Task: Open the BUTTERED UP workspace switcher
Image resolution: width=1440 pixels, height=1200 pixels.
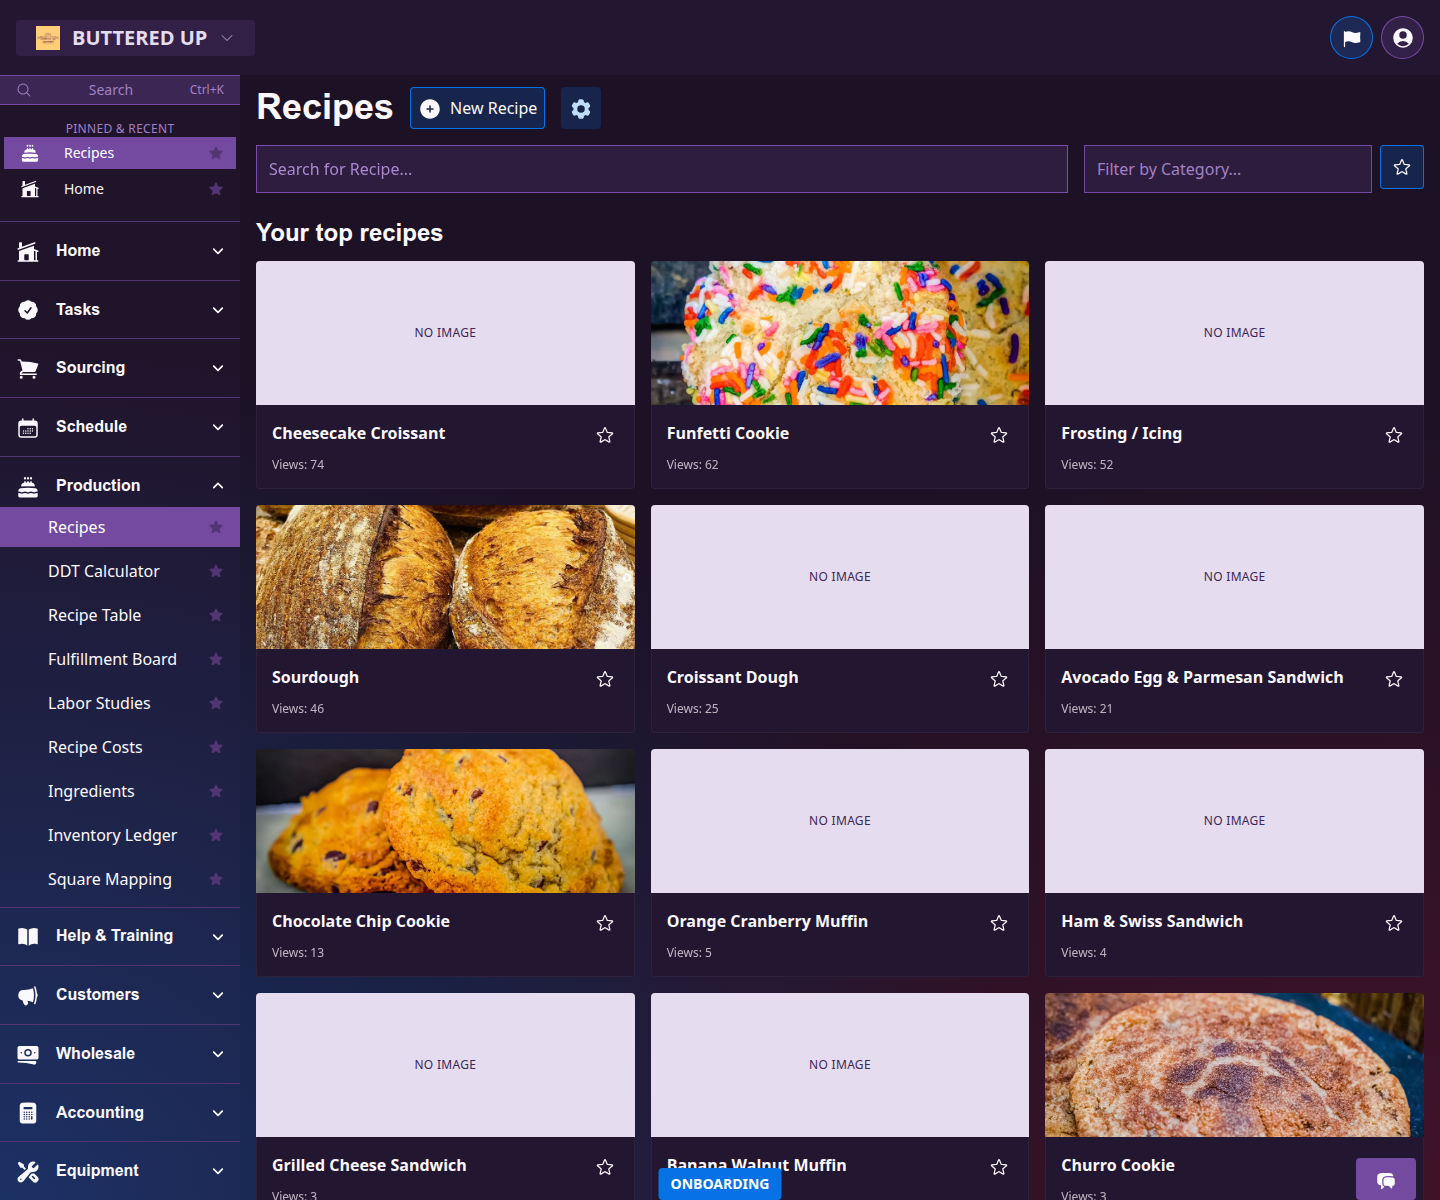Action: pyautogui.click(x=135, y=37)
